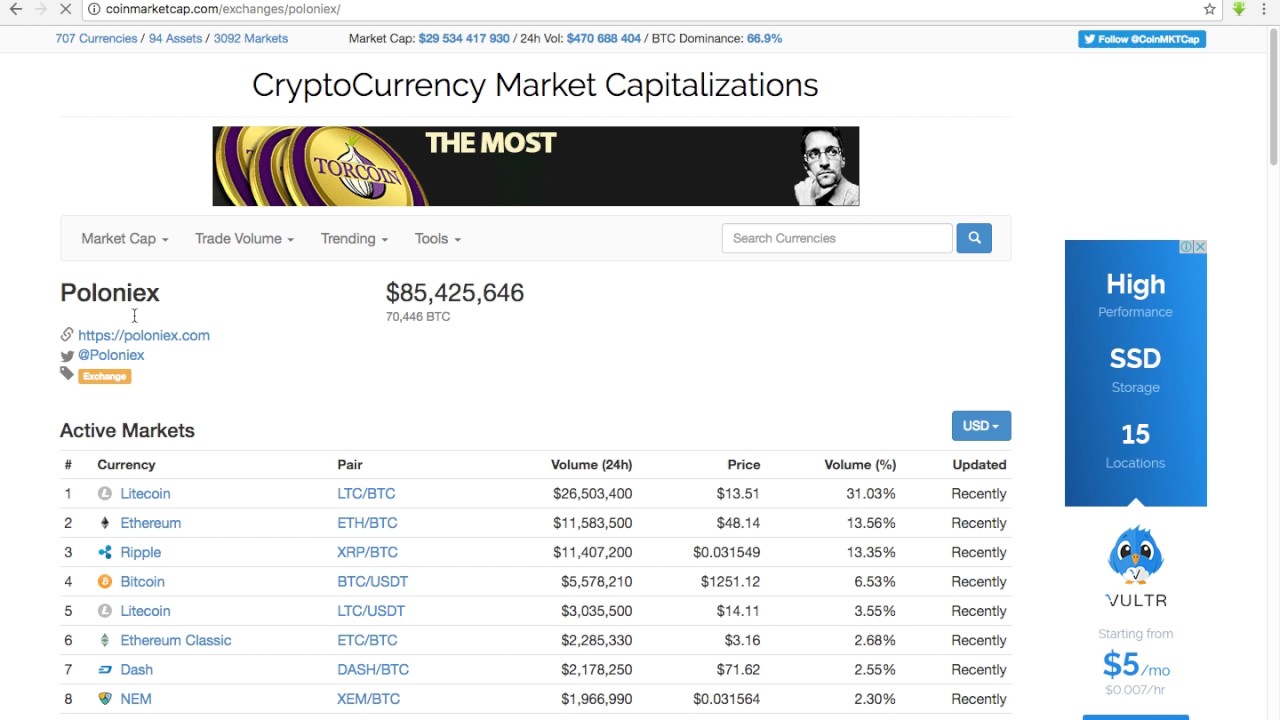Click the 31.03% volume percentage cell
Screen dimensions: 1280x720
[x=870, y=494]
